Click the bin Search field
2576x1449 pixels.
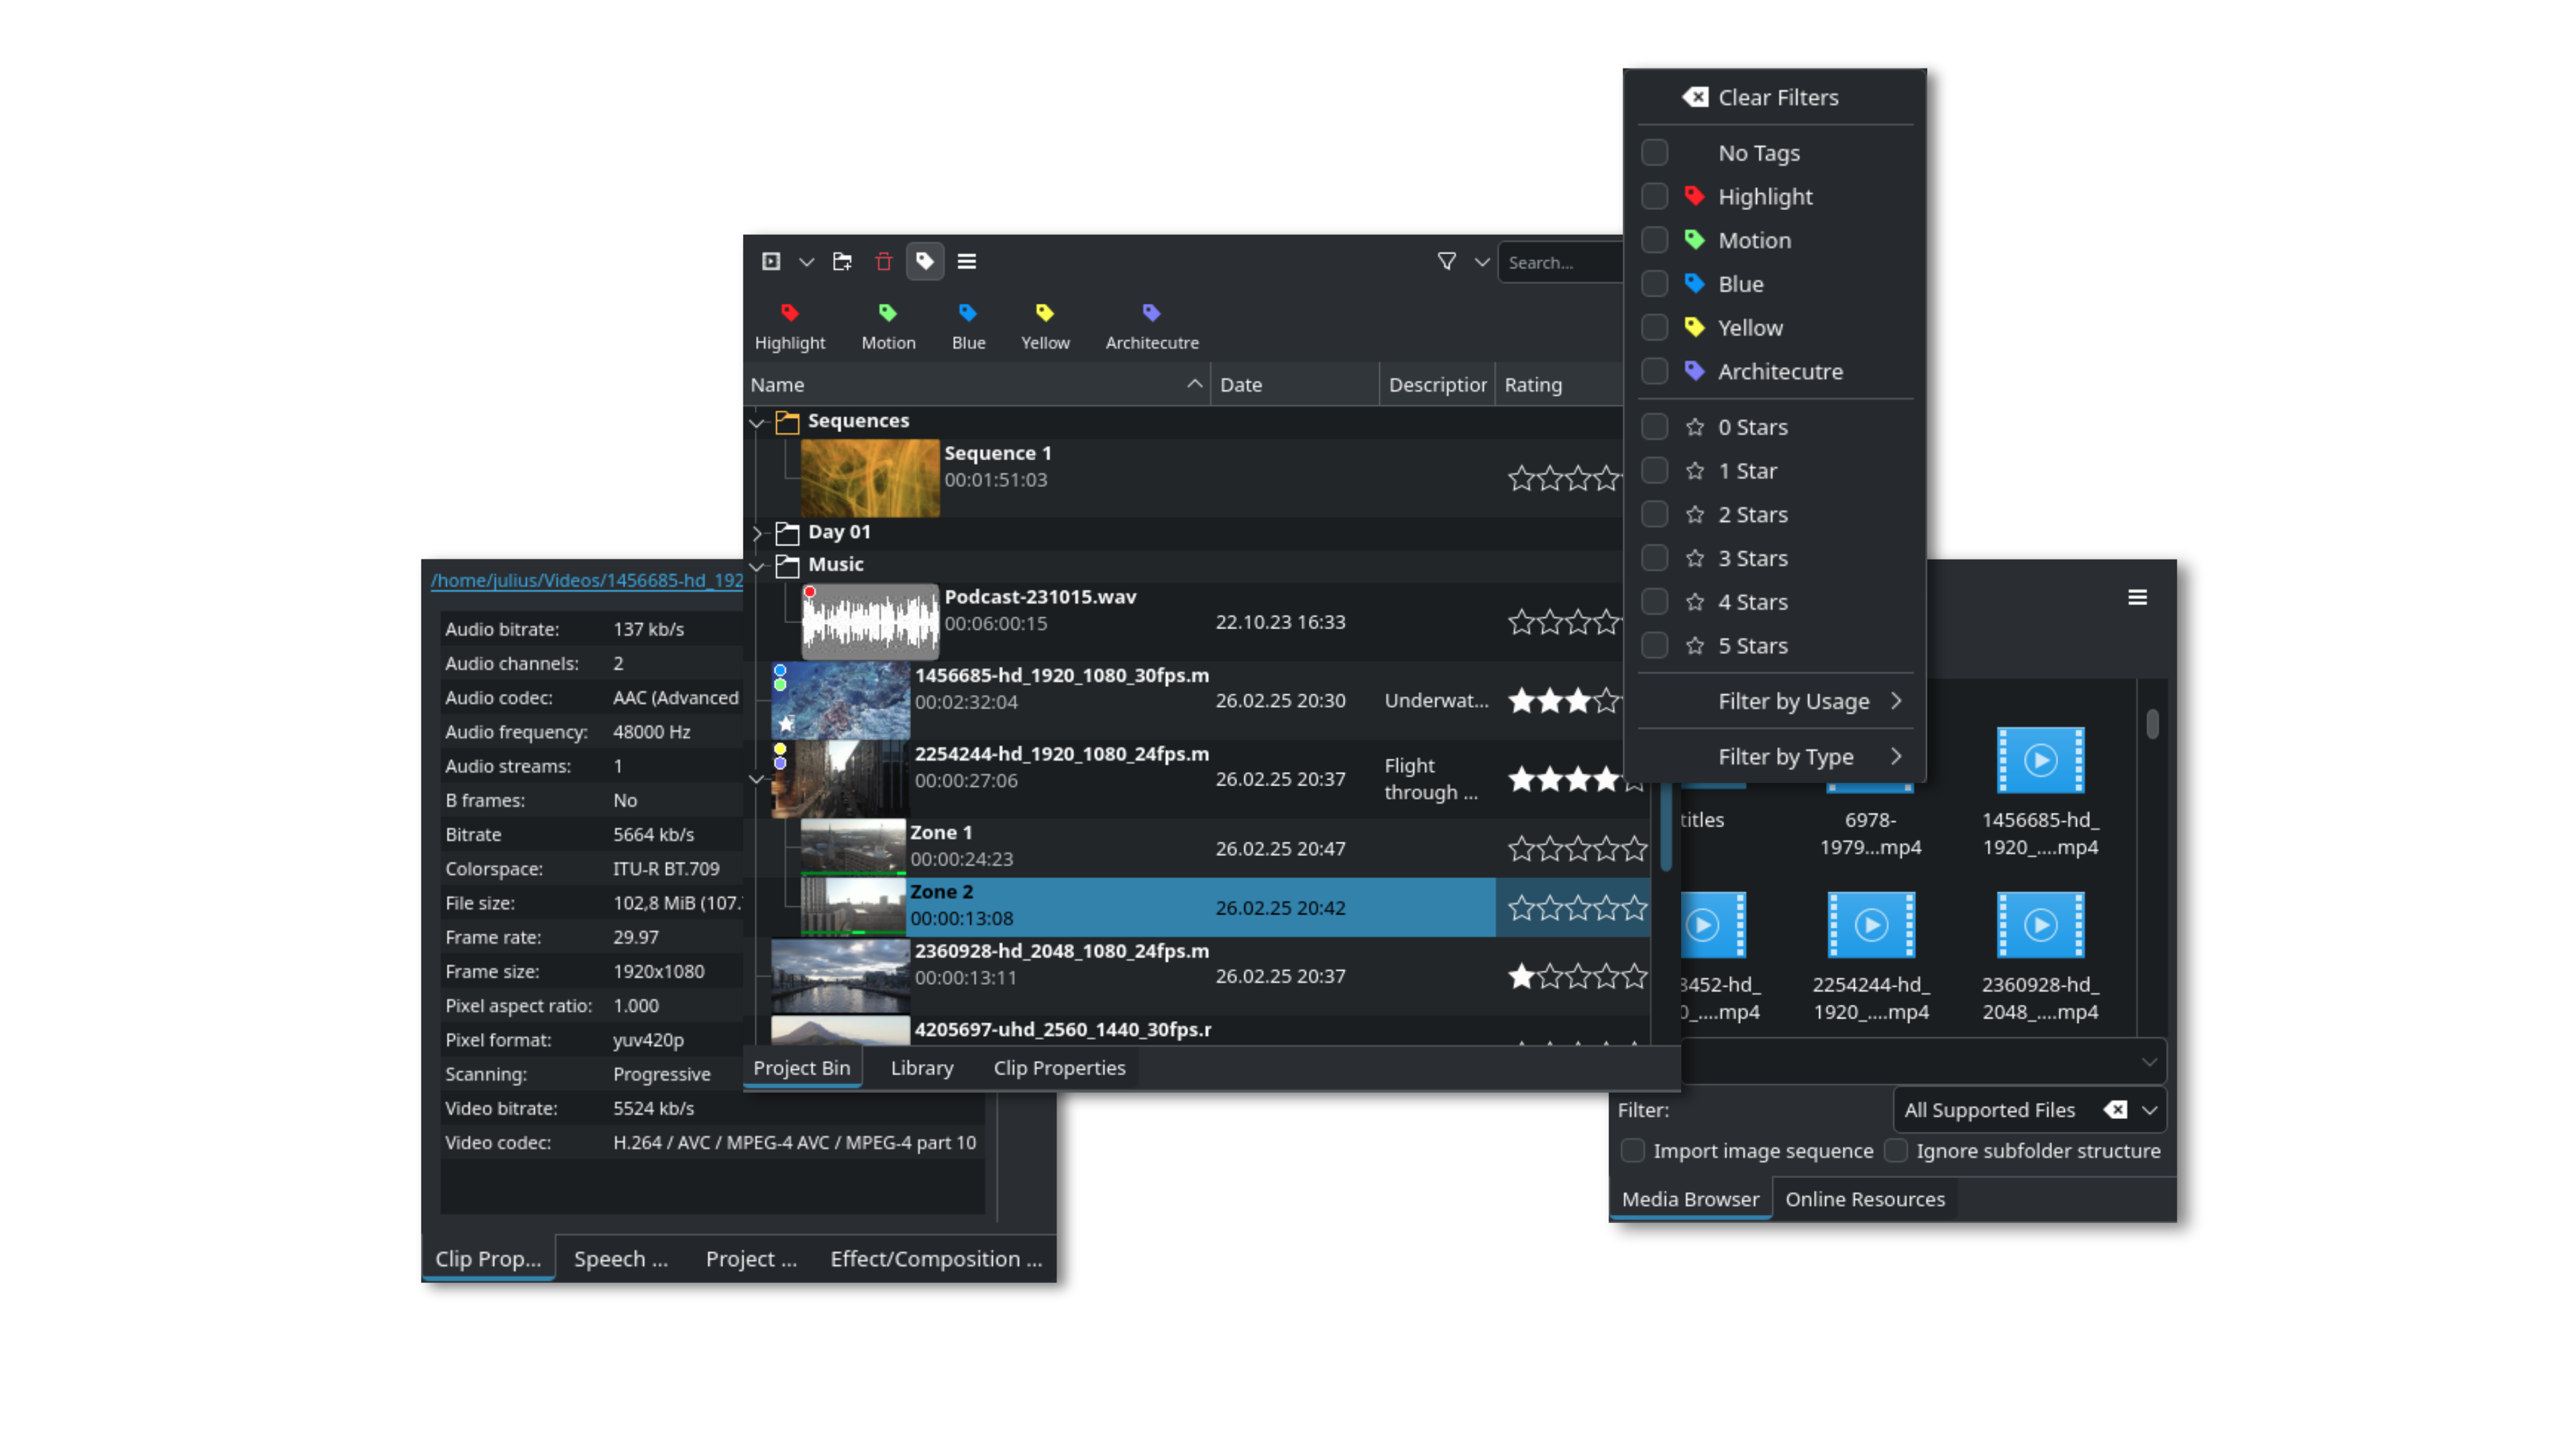1560,262
